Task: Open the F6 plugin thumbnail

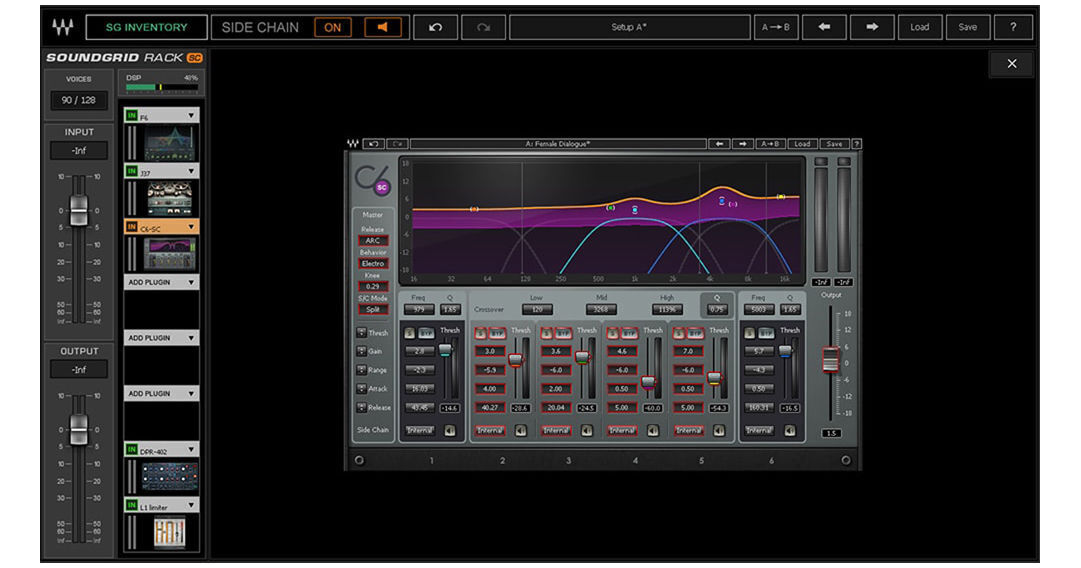Action: pos(169,143)
